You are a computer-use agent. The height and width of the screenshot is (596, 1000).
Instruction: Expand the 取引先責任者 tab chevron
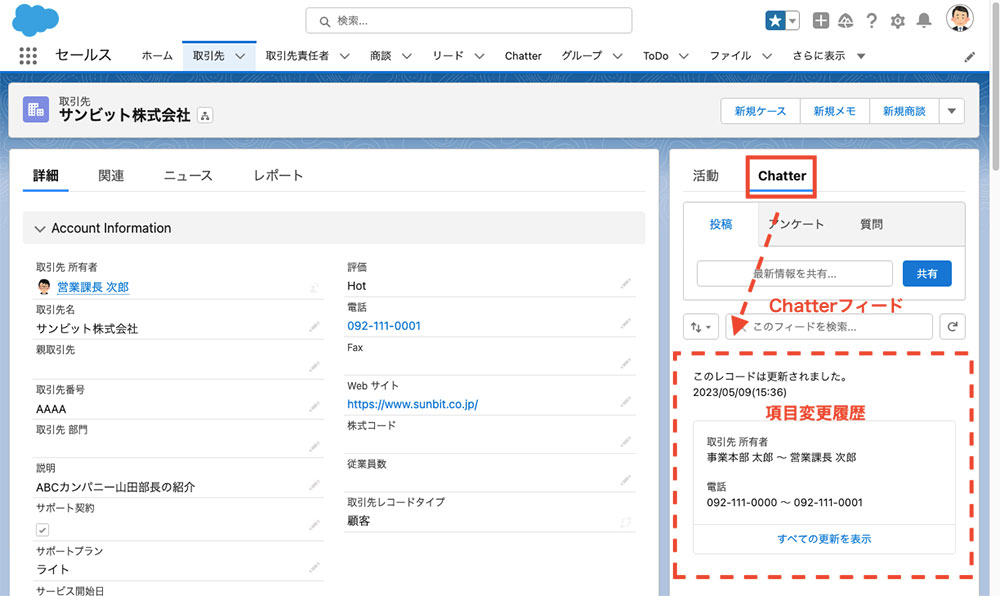coord(344,56)
